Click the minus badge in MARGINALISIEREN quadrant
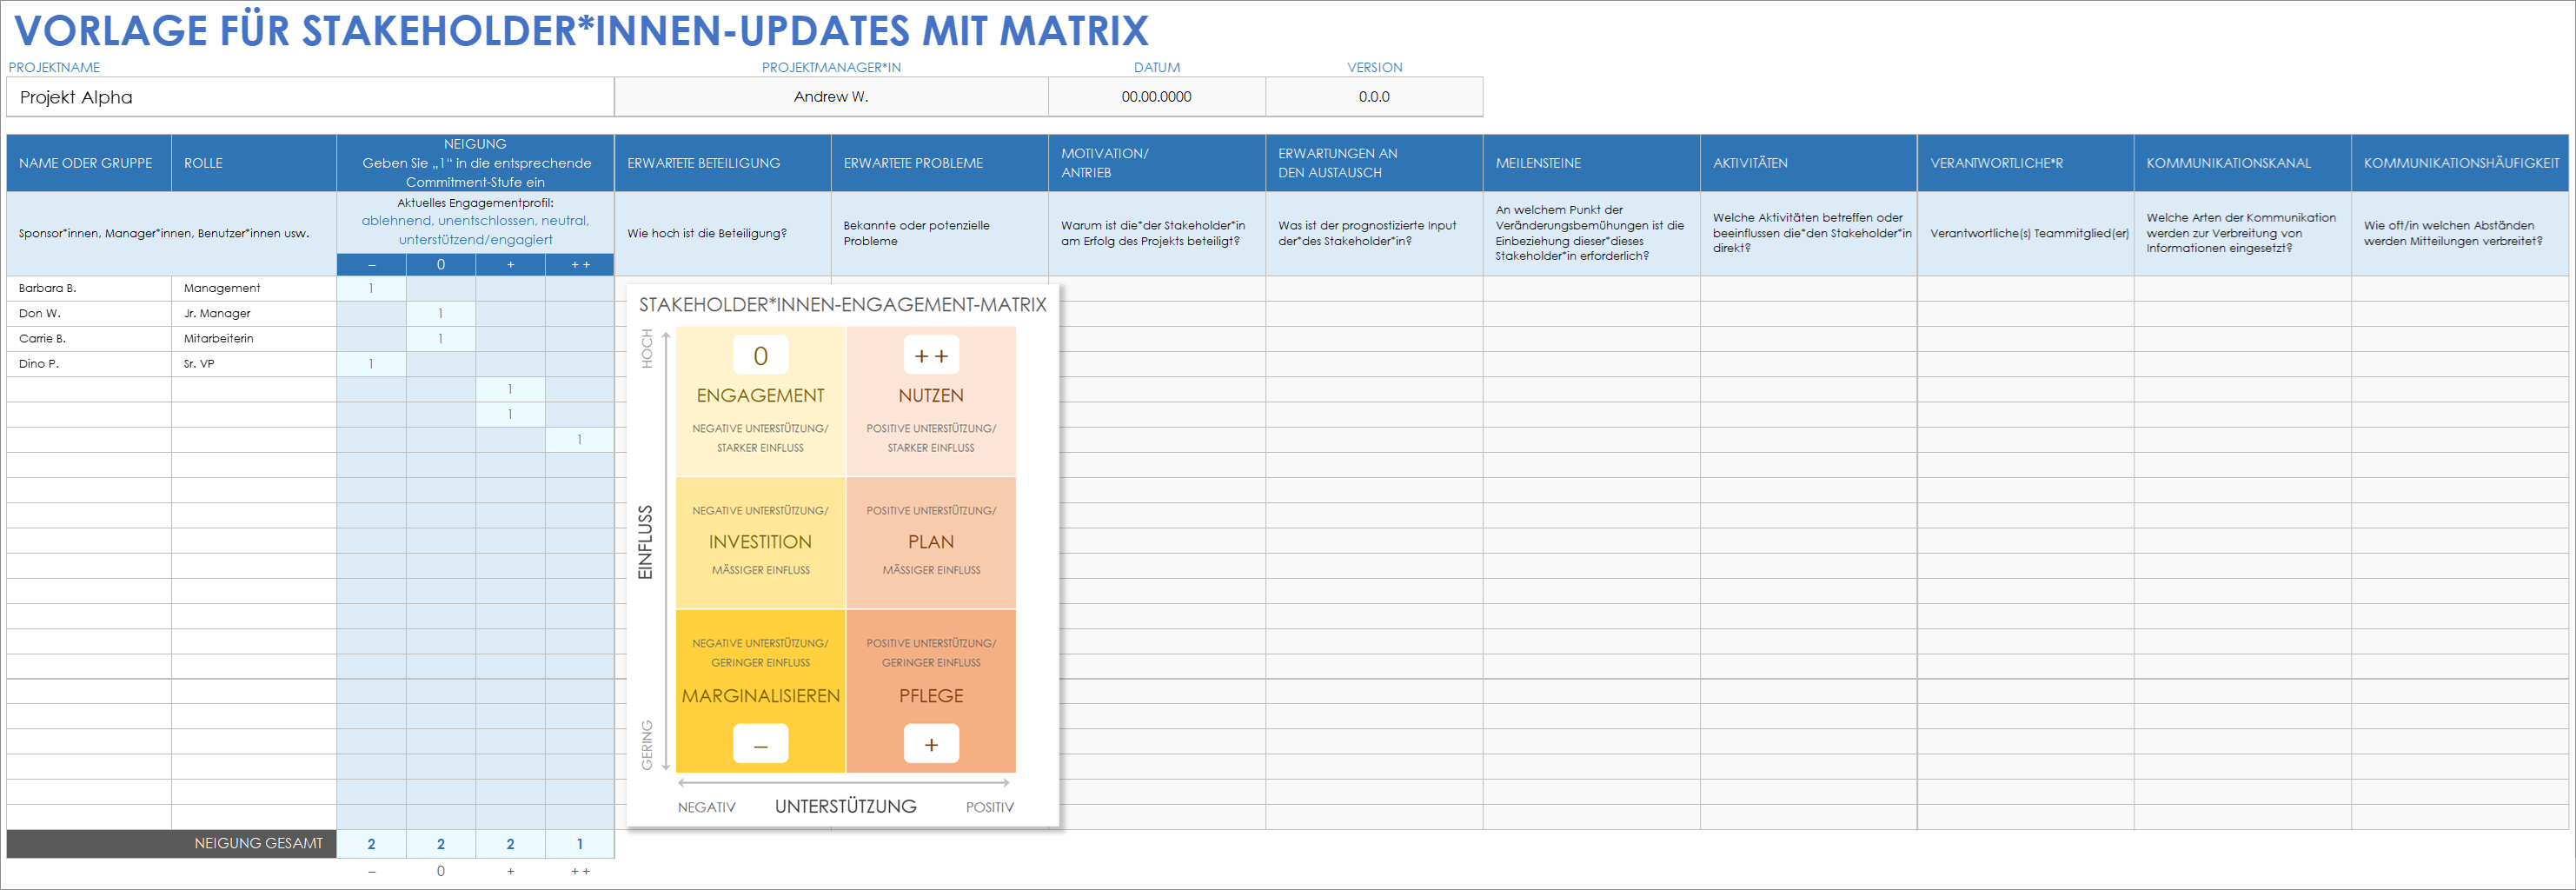This screenshot has width=2576, height=890. 761,744
